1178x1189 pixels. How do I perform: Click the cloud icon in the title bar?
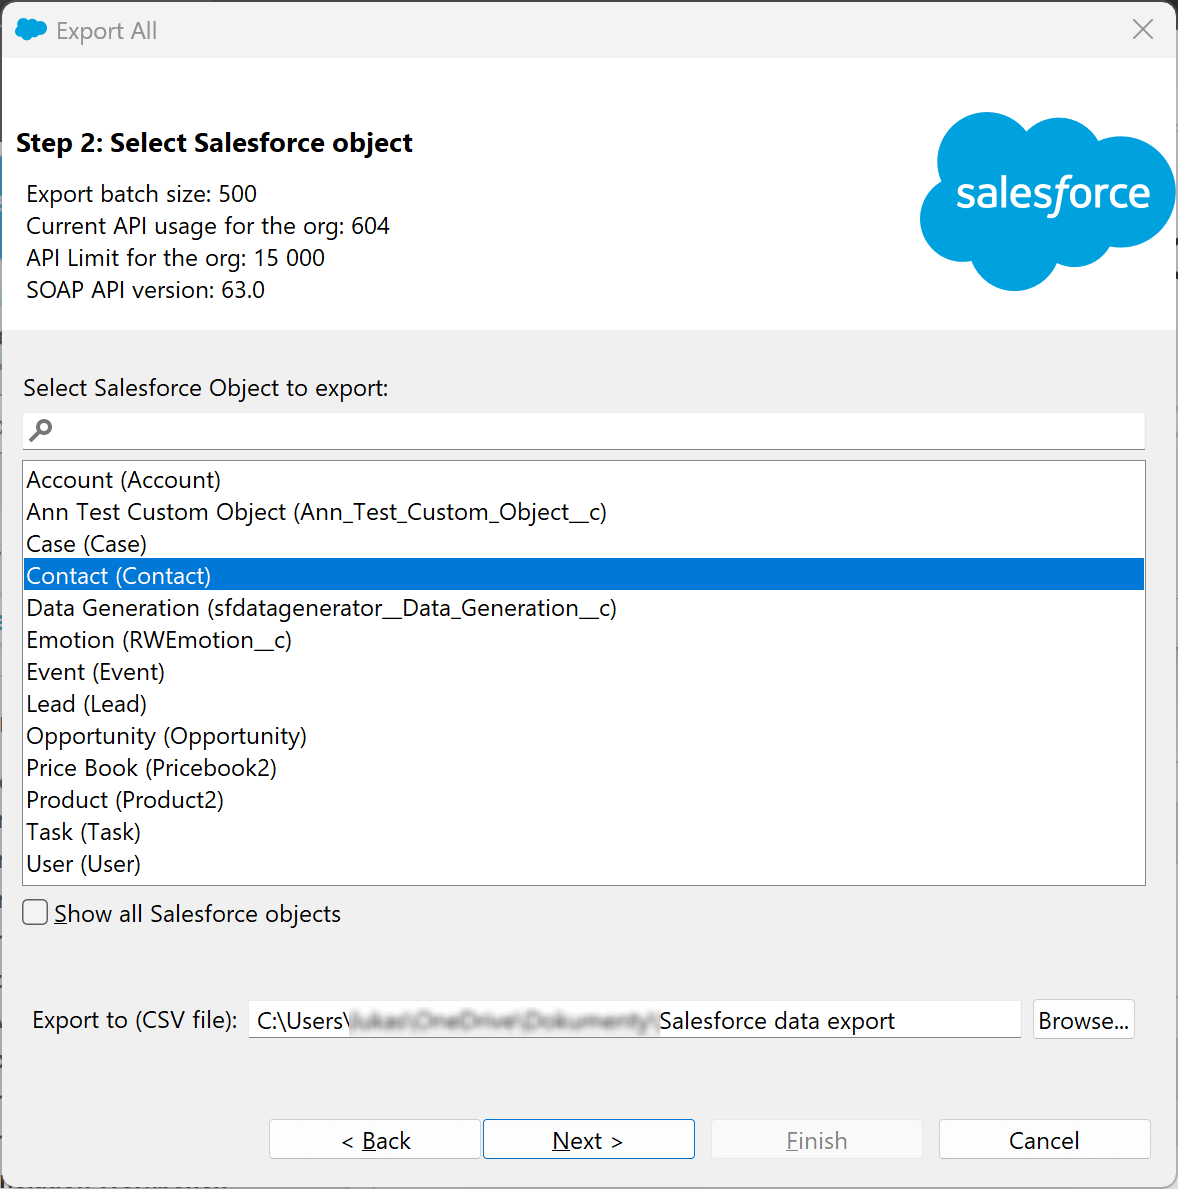pos(31,29)
